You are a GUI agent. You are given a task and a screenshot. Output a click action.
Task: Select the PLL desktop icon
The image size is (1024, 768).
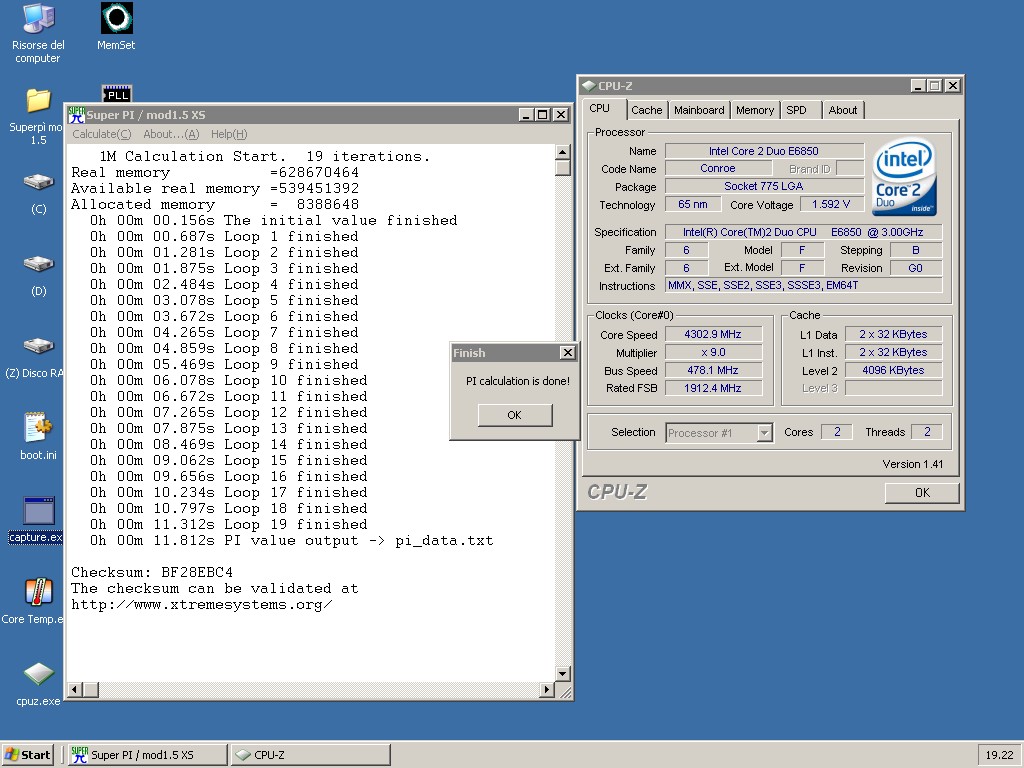click(x=117, y=93)
